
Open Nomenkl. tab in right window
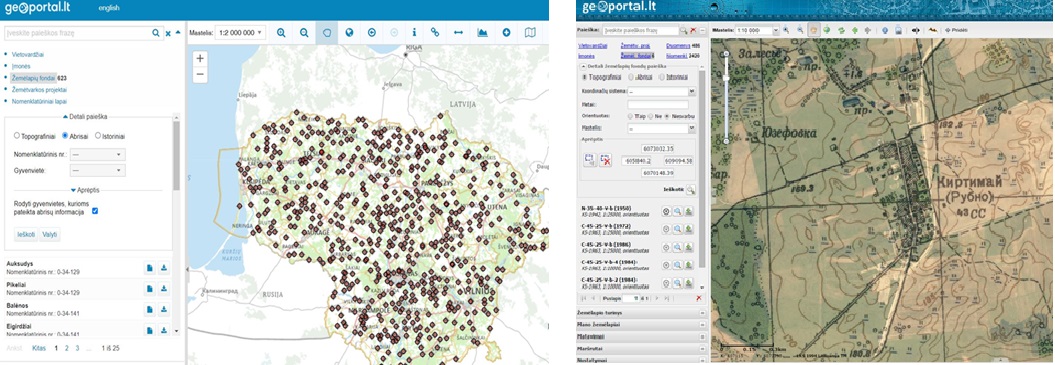coord(678,55)
